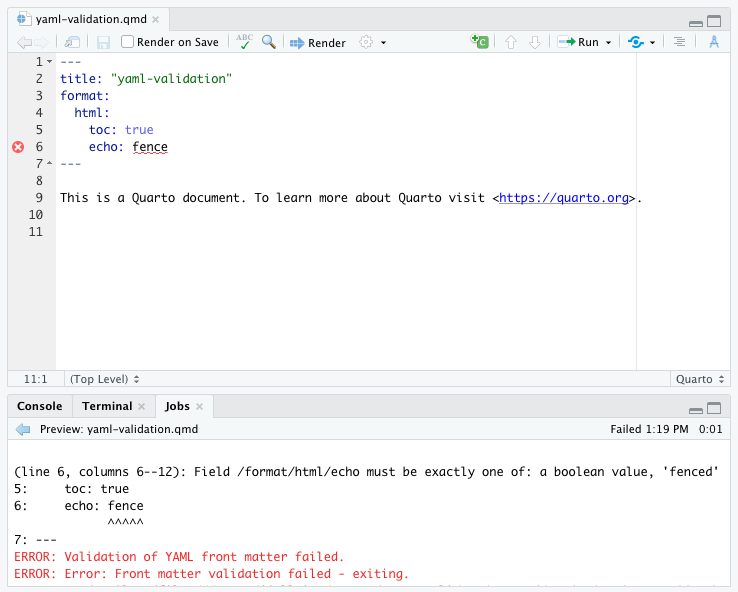Screen dimensions: 738x592
Task: Click the spell check icon
Action: tap(244, 42)
